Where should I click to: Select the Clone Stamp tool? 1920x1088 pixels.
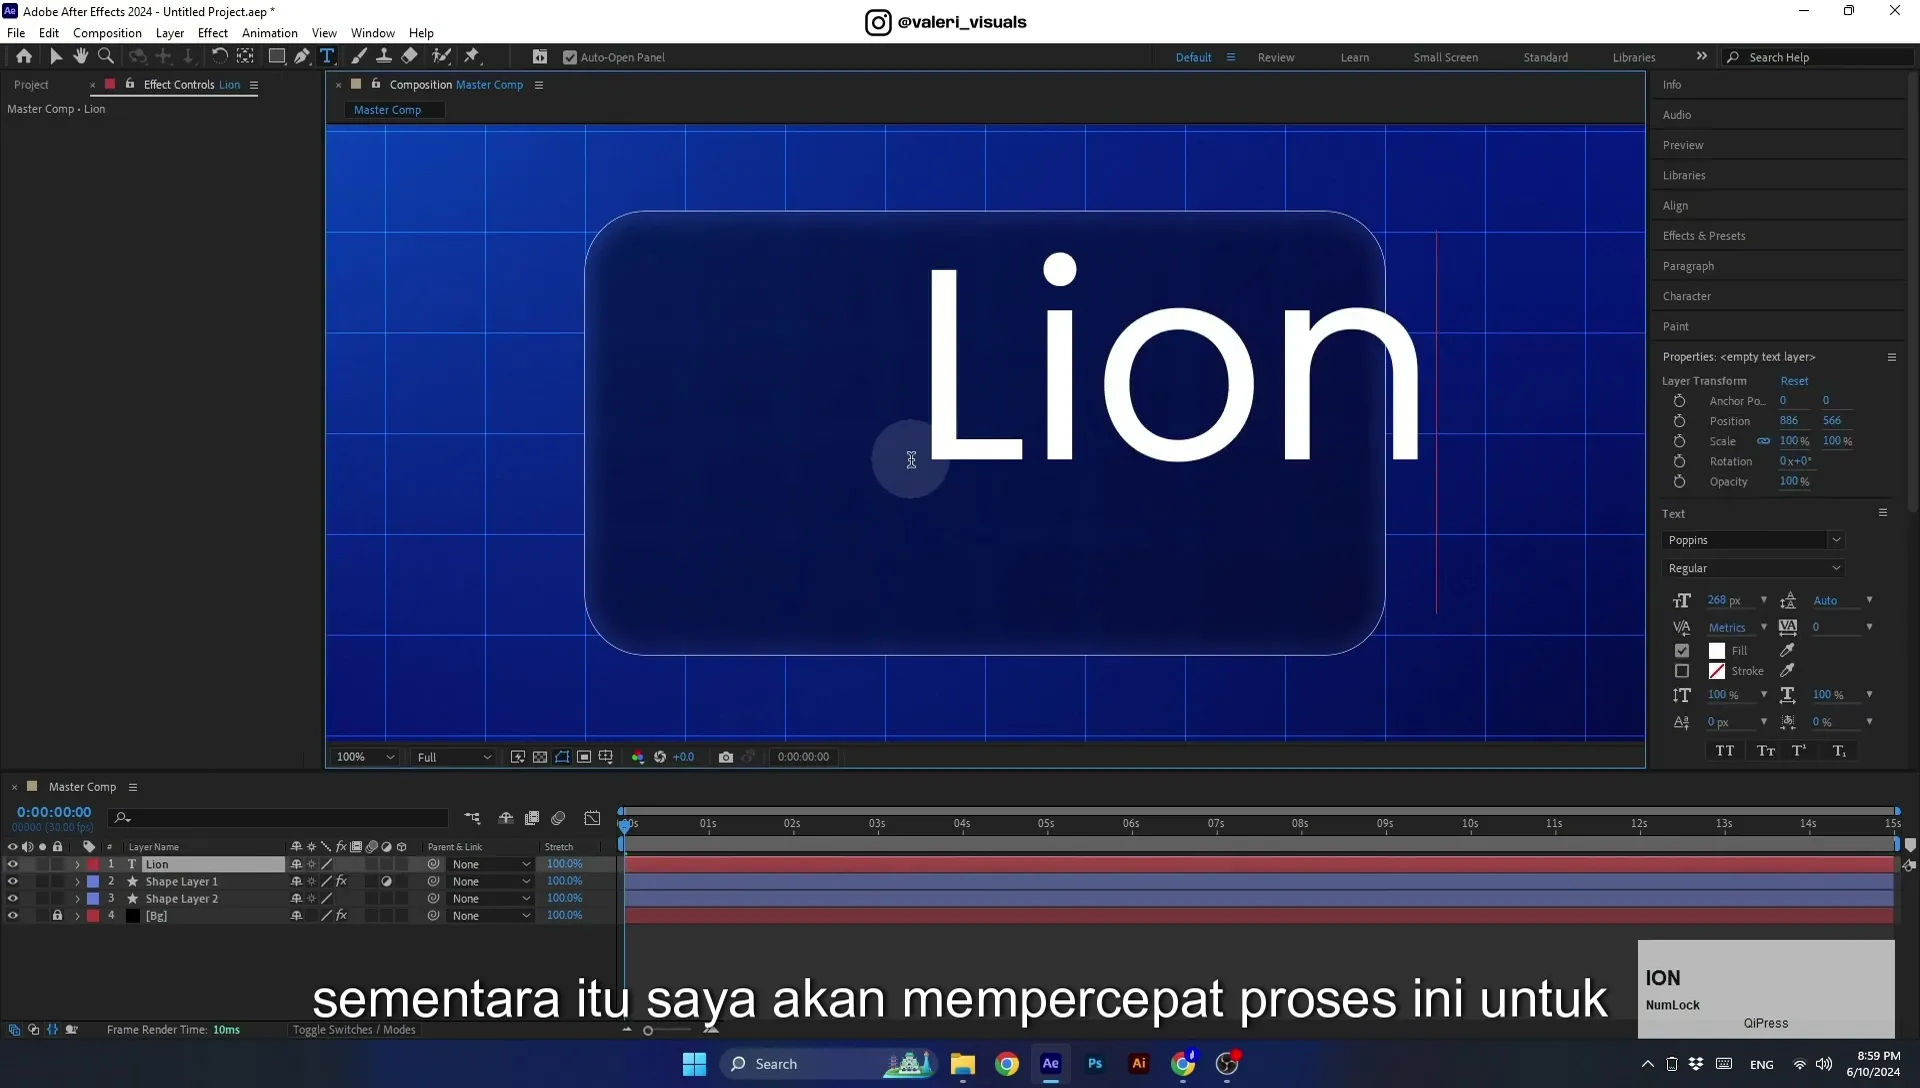(x=384, y=57)
